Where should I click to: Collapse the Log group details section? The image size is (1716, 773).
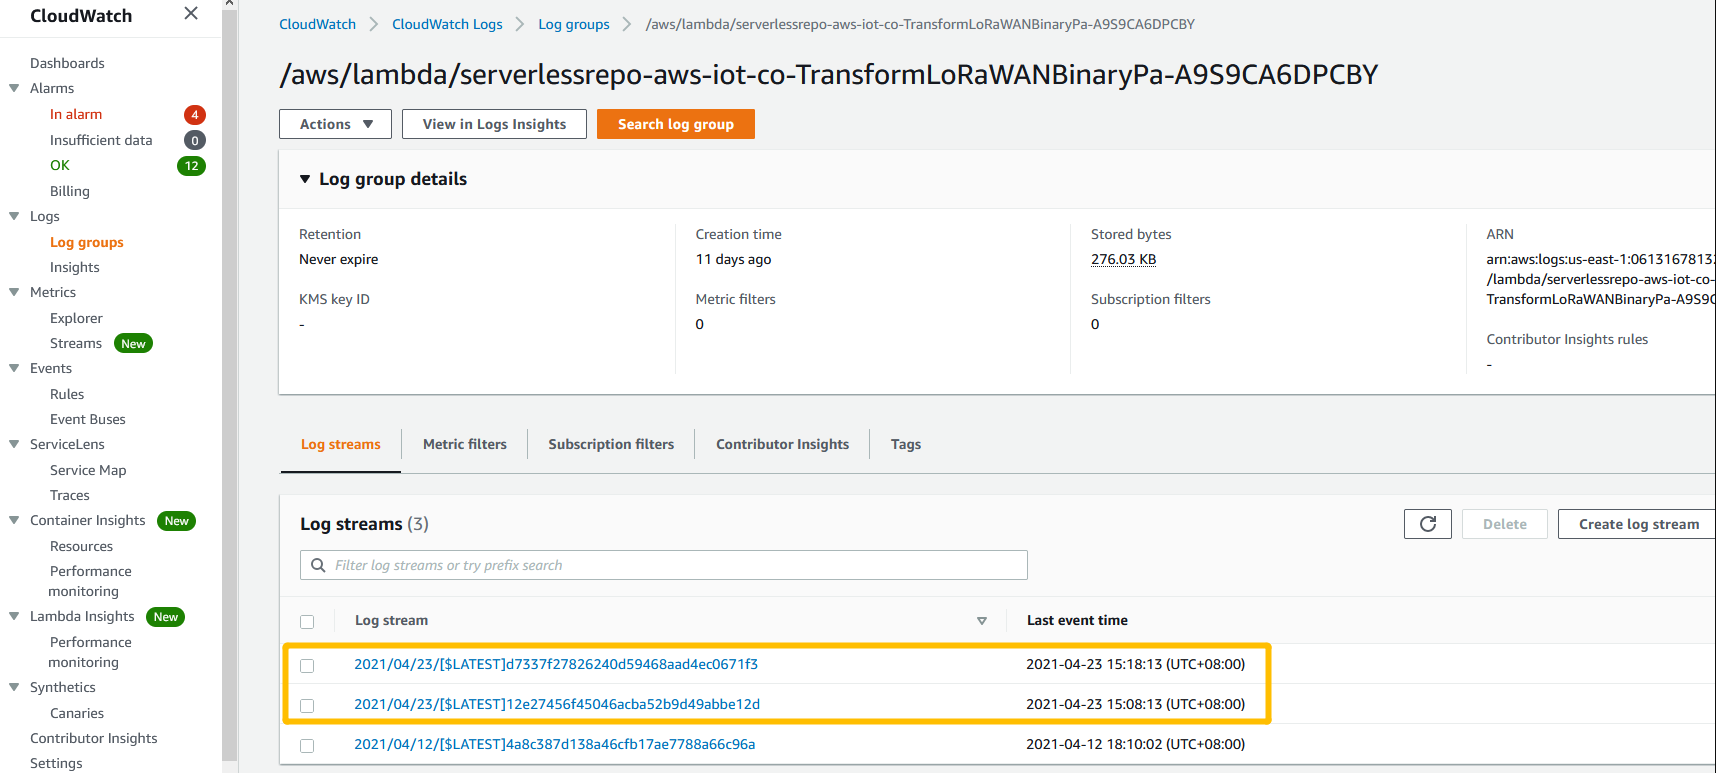tap(305, 179)
